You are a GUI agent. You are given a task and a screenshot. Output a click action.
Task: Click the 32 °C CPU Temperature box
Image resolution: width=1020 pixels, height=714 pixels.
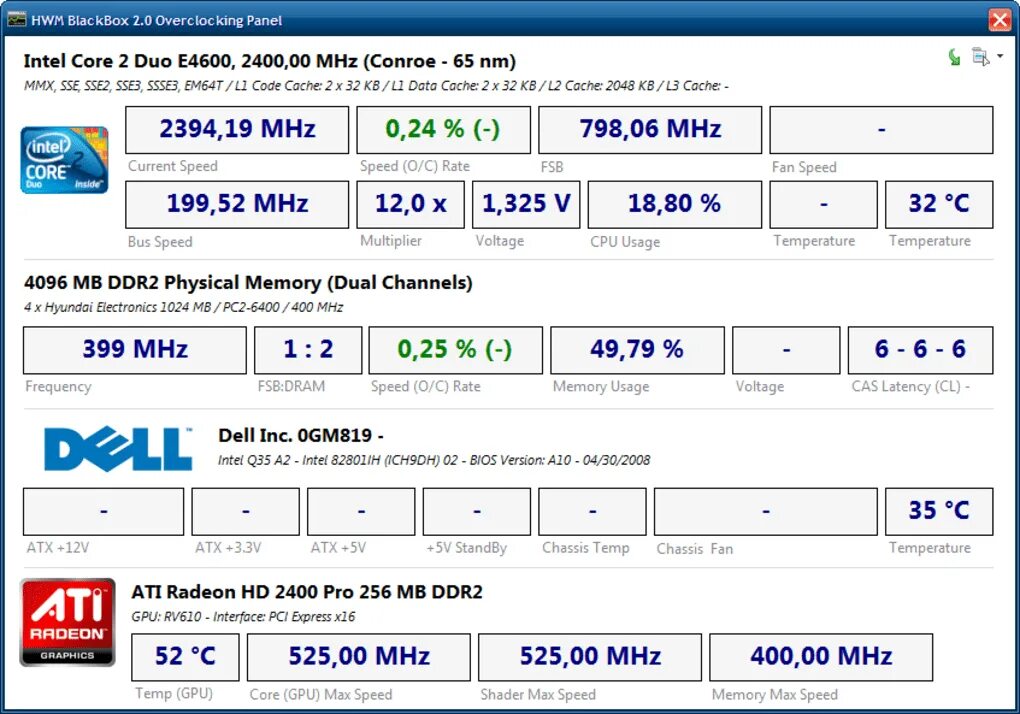pyautogui.click(x=939, y=204)
